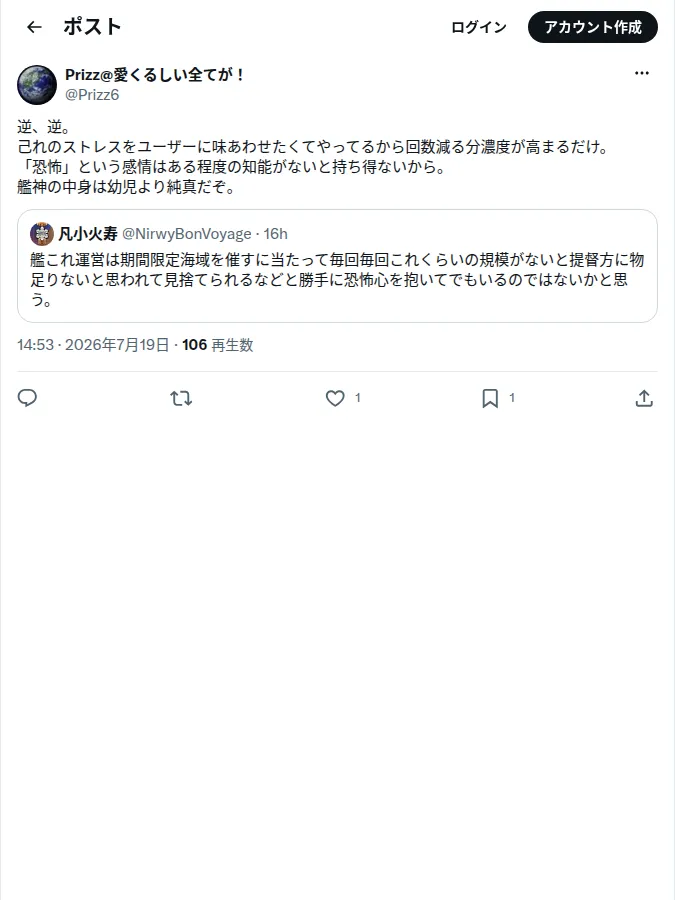Viewport: 675px width, 900px height.
Task: Open the @NirwyBonVoyage handle in quote
Action: click(x=187, y=234)
